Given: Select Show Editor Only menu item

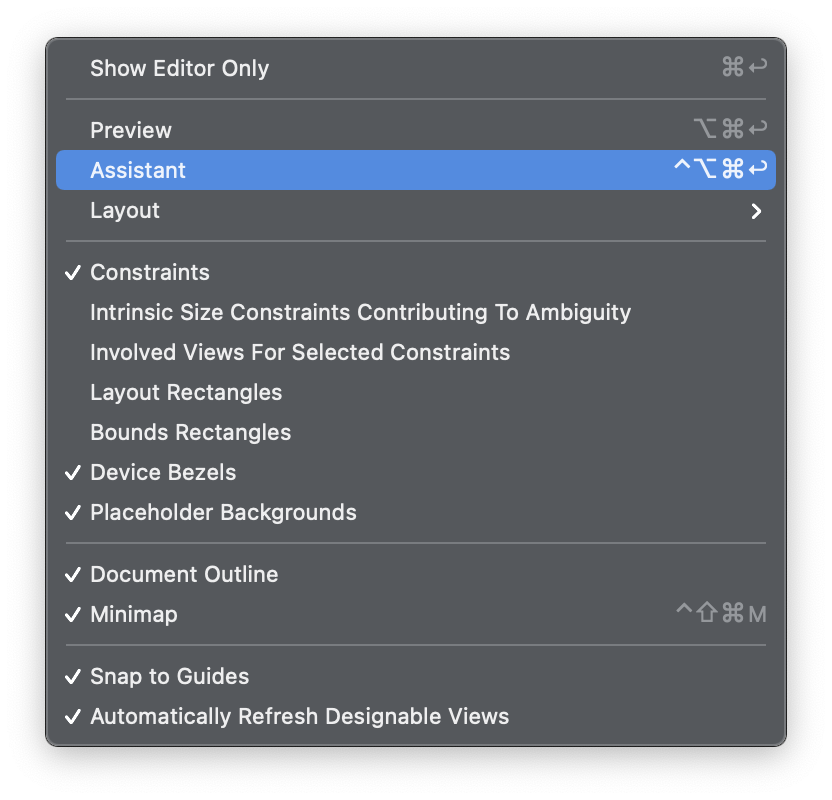Looking at the screenshot, I should pos(415,68).
